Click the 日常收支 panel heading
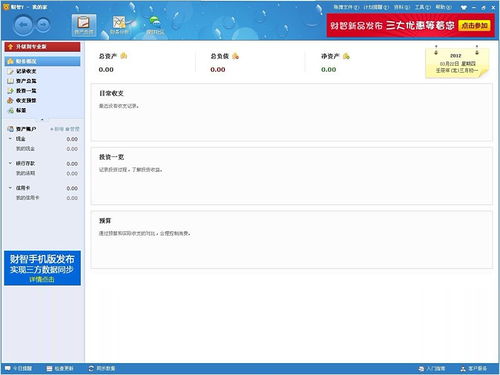Viewport: 500px width, 375px height. pos(111,93)
